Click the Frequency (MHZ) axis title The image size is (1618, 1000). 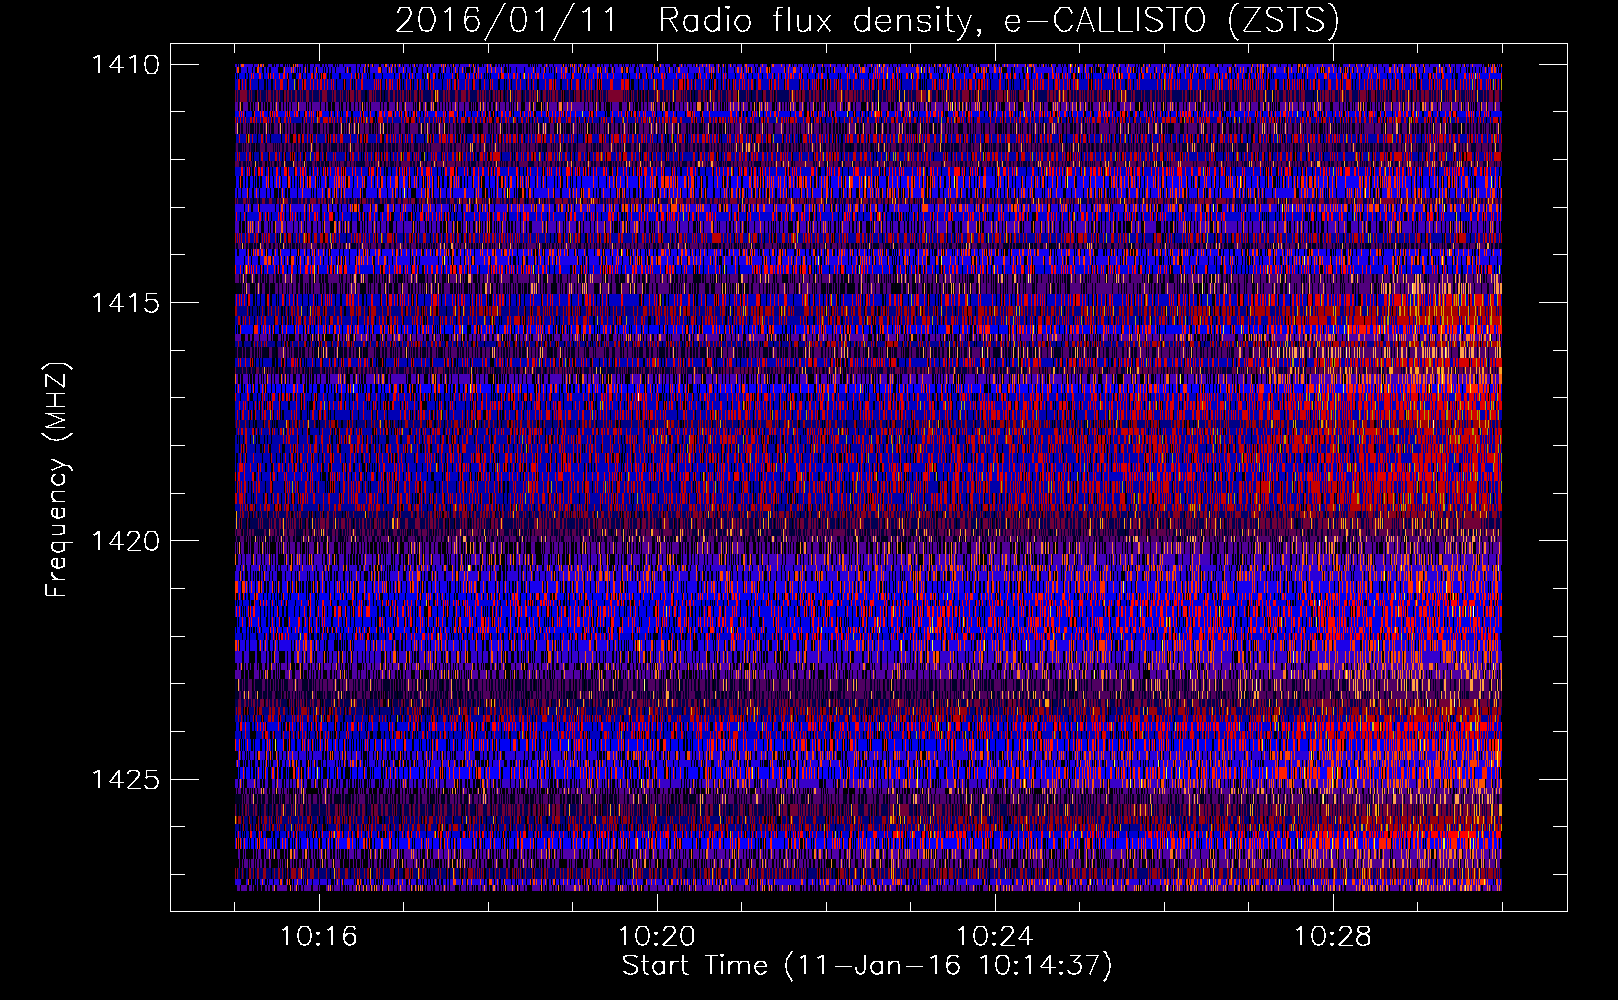tap(58, 479)
